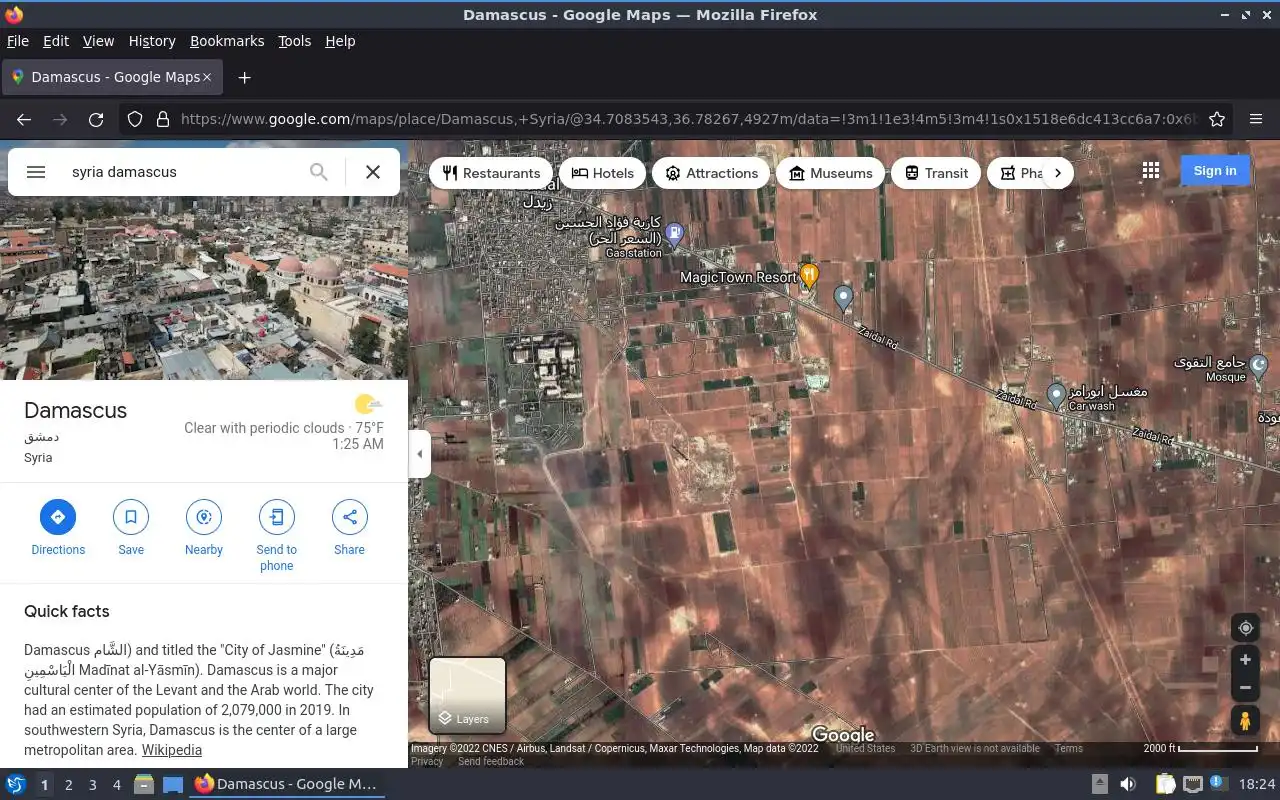Screen dimensions: 1280x800
Task: Click the Privacy link
Action: [427, 762]
